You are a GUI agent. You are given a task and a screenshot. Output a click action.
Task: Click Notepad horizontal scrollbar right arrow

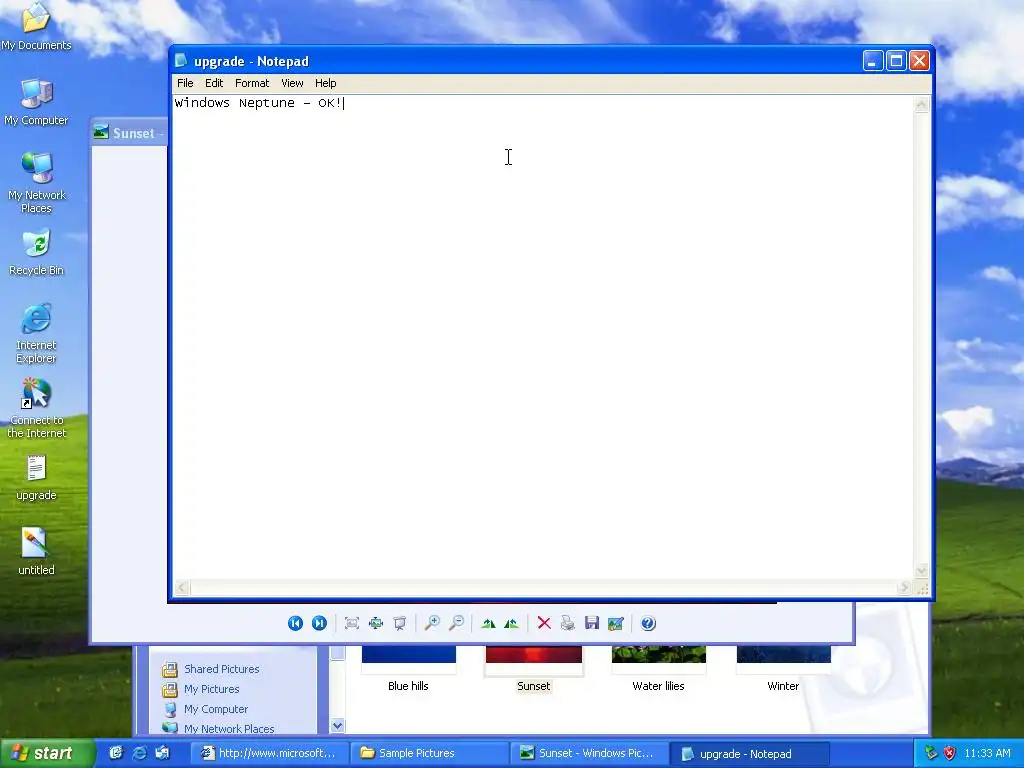(904, 588)
